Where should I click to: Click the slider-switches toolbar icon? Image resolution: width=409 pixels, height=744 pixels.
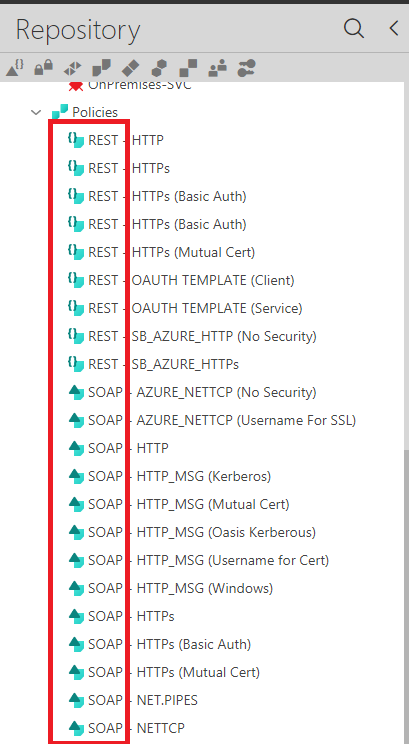pos(246,69)
